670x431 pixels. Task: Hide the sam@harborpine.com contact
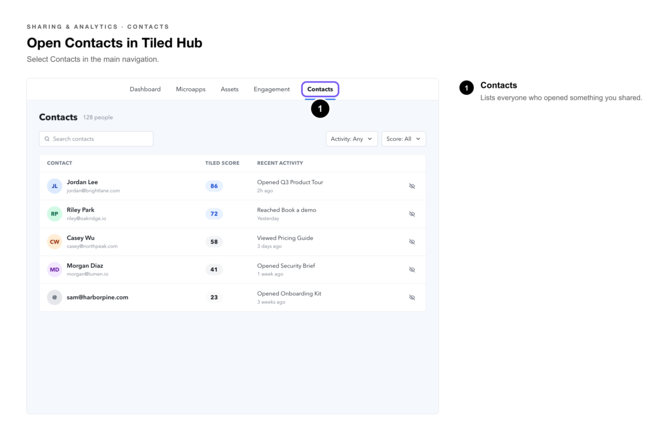(412, 297)
